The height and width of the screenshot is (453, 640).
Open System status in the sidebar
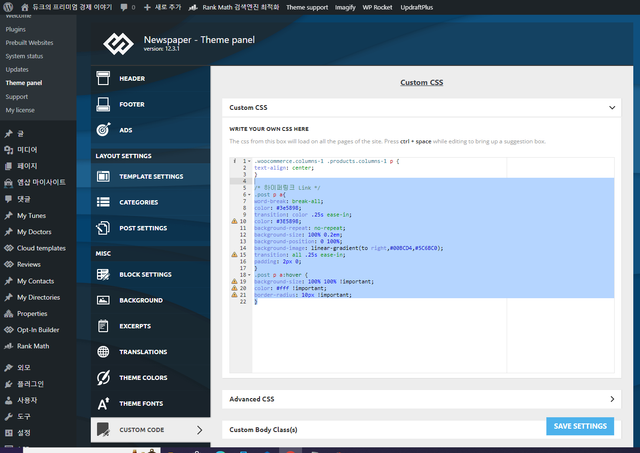(x=24, y=56)
